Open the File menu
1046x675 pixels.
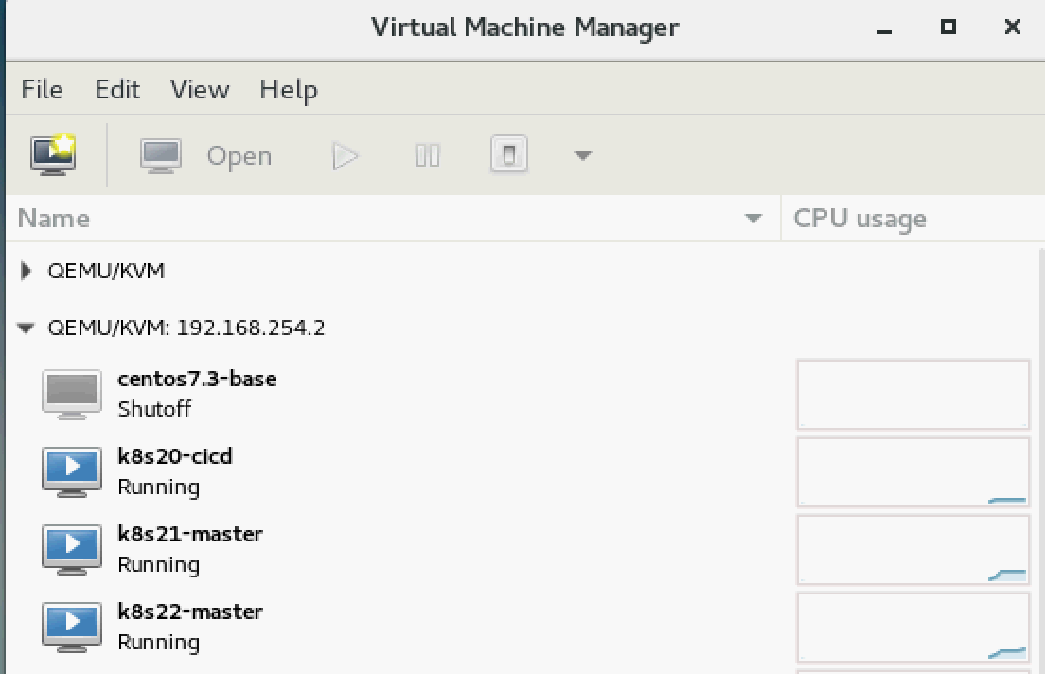[x=42, y=89]
